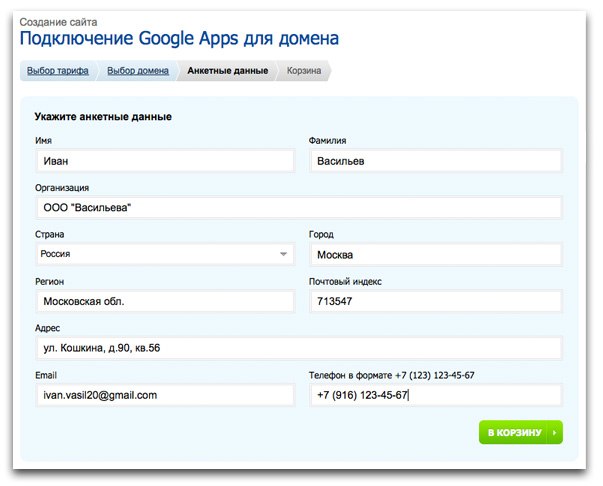The image size is (603, 486).
Task: Click the Подключение Google Apps для домена heading
Action: pos(179,39)
